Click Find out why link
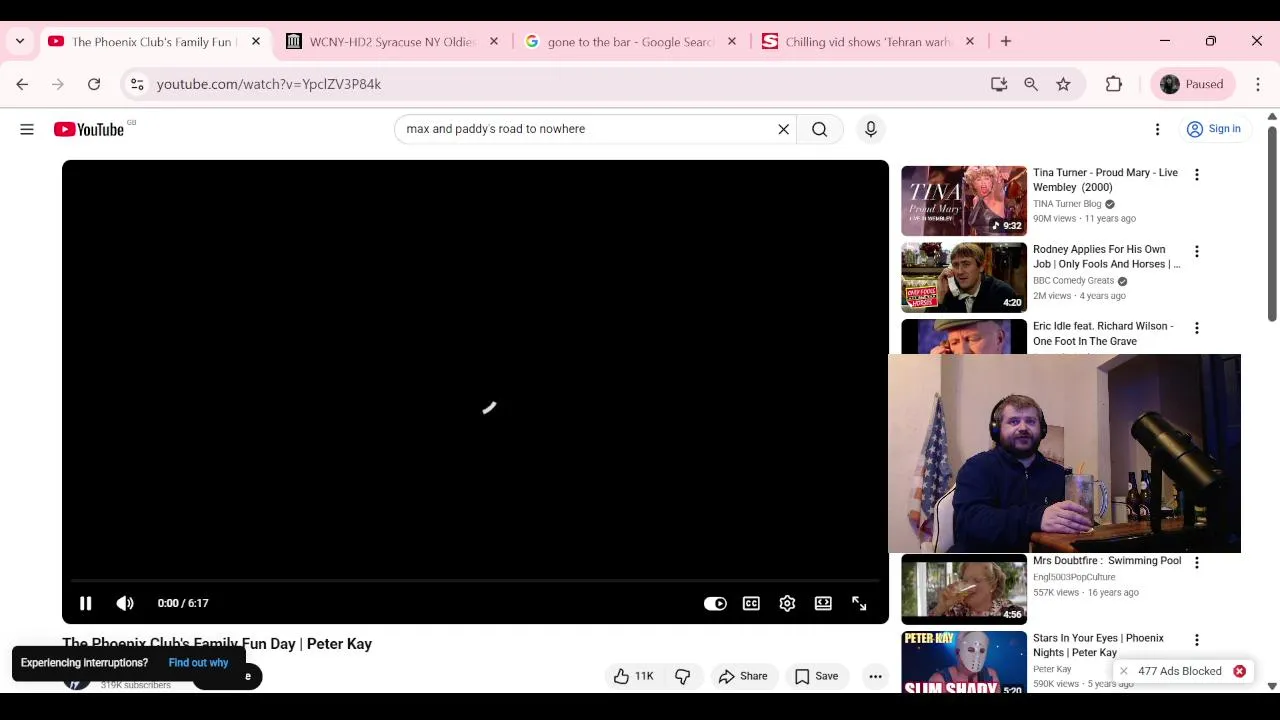The height and width of the screenshot is (720, 1280). (x=198, y=663)
